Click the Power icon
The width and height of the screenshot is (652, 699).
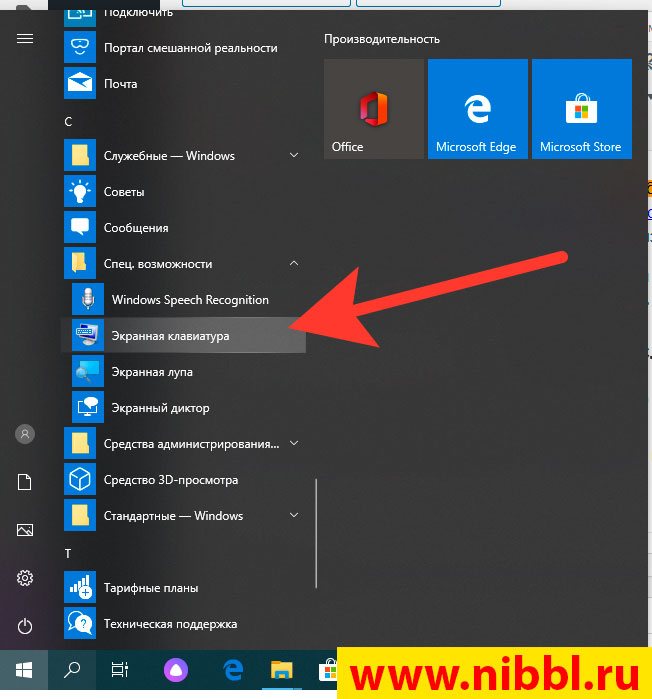tap(25, 626)
